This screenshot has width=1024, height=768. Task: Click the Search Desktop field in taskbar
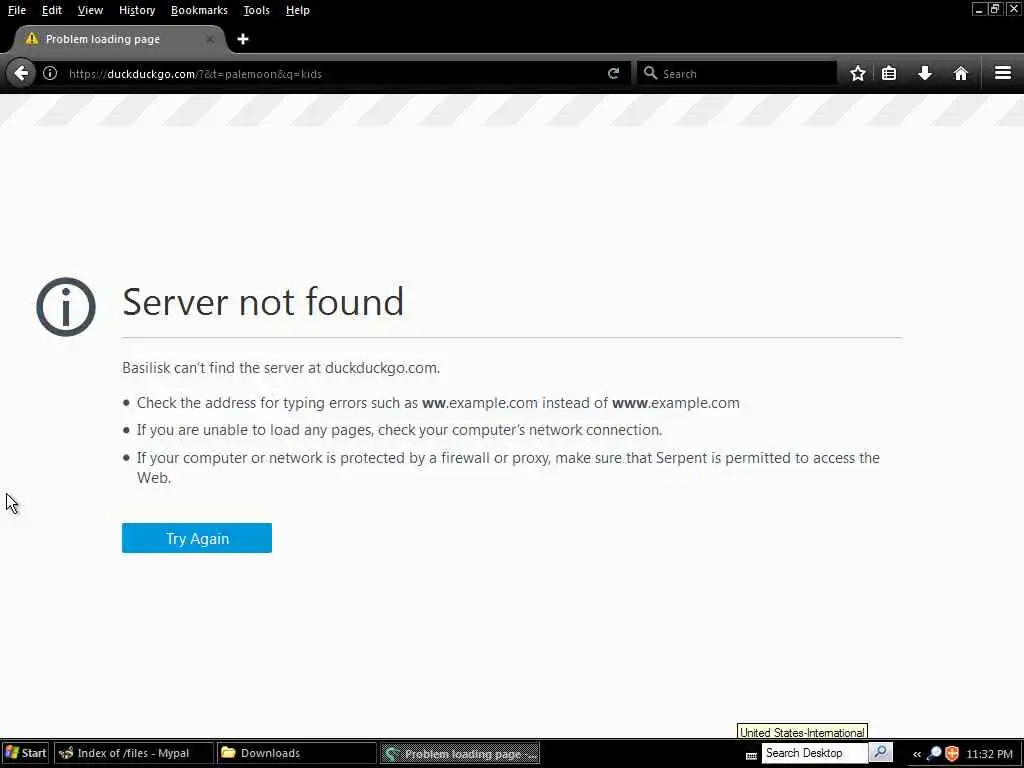click(x=814, y=753)
